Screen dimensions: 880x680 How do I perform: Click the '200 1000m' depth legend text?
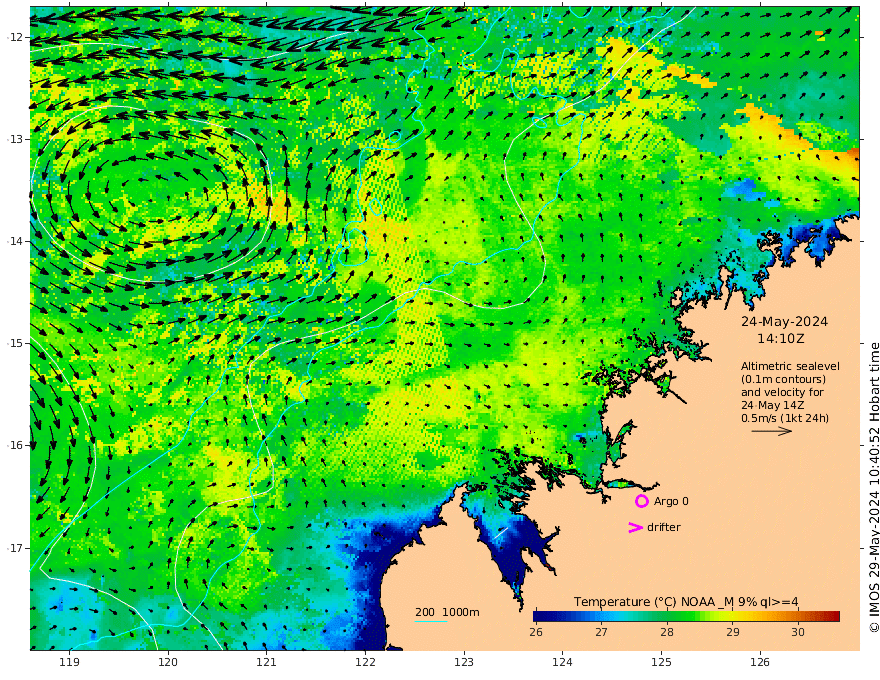[x=447, y=612]
